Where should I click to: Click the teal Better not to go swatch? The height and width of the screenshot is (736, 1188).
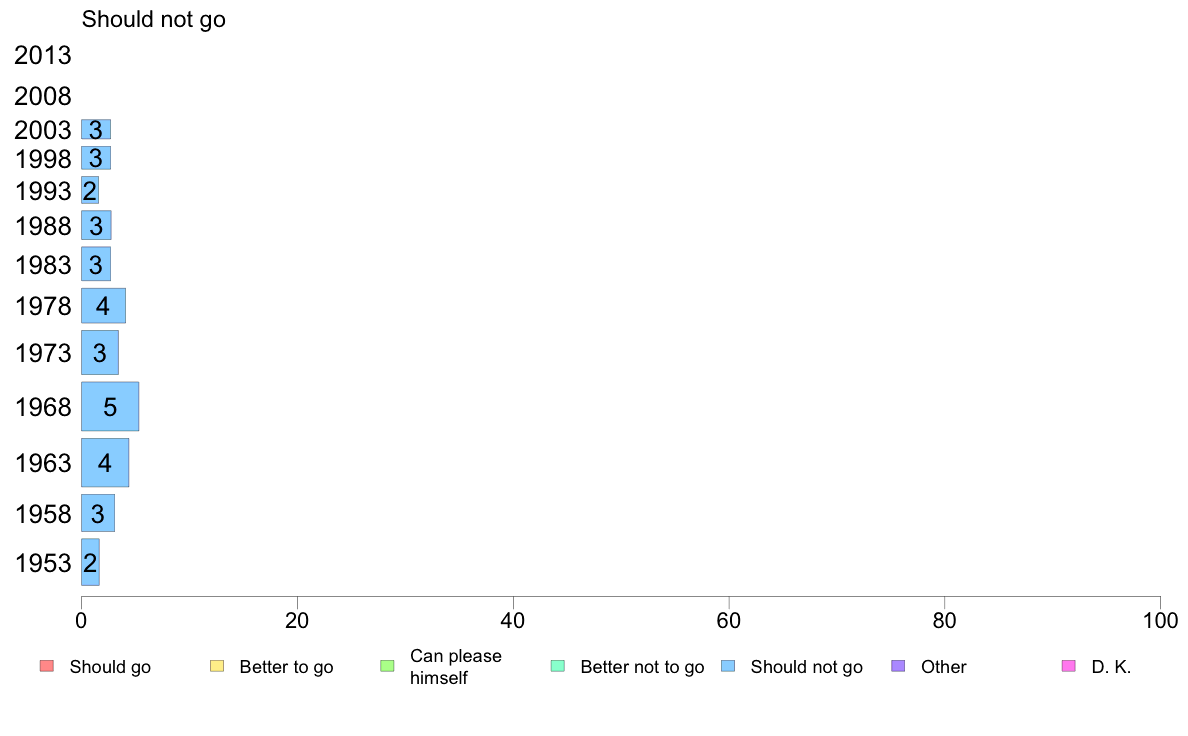click(x=558, y=666)
